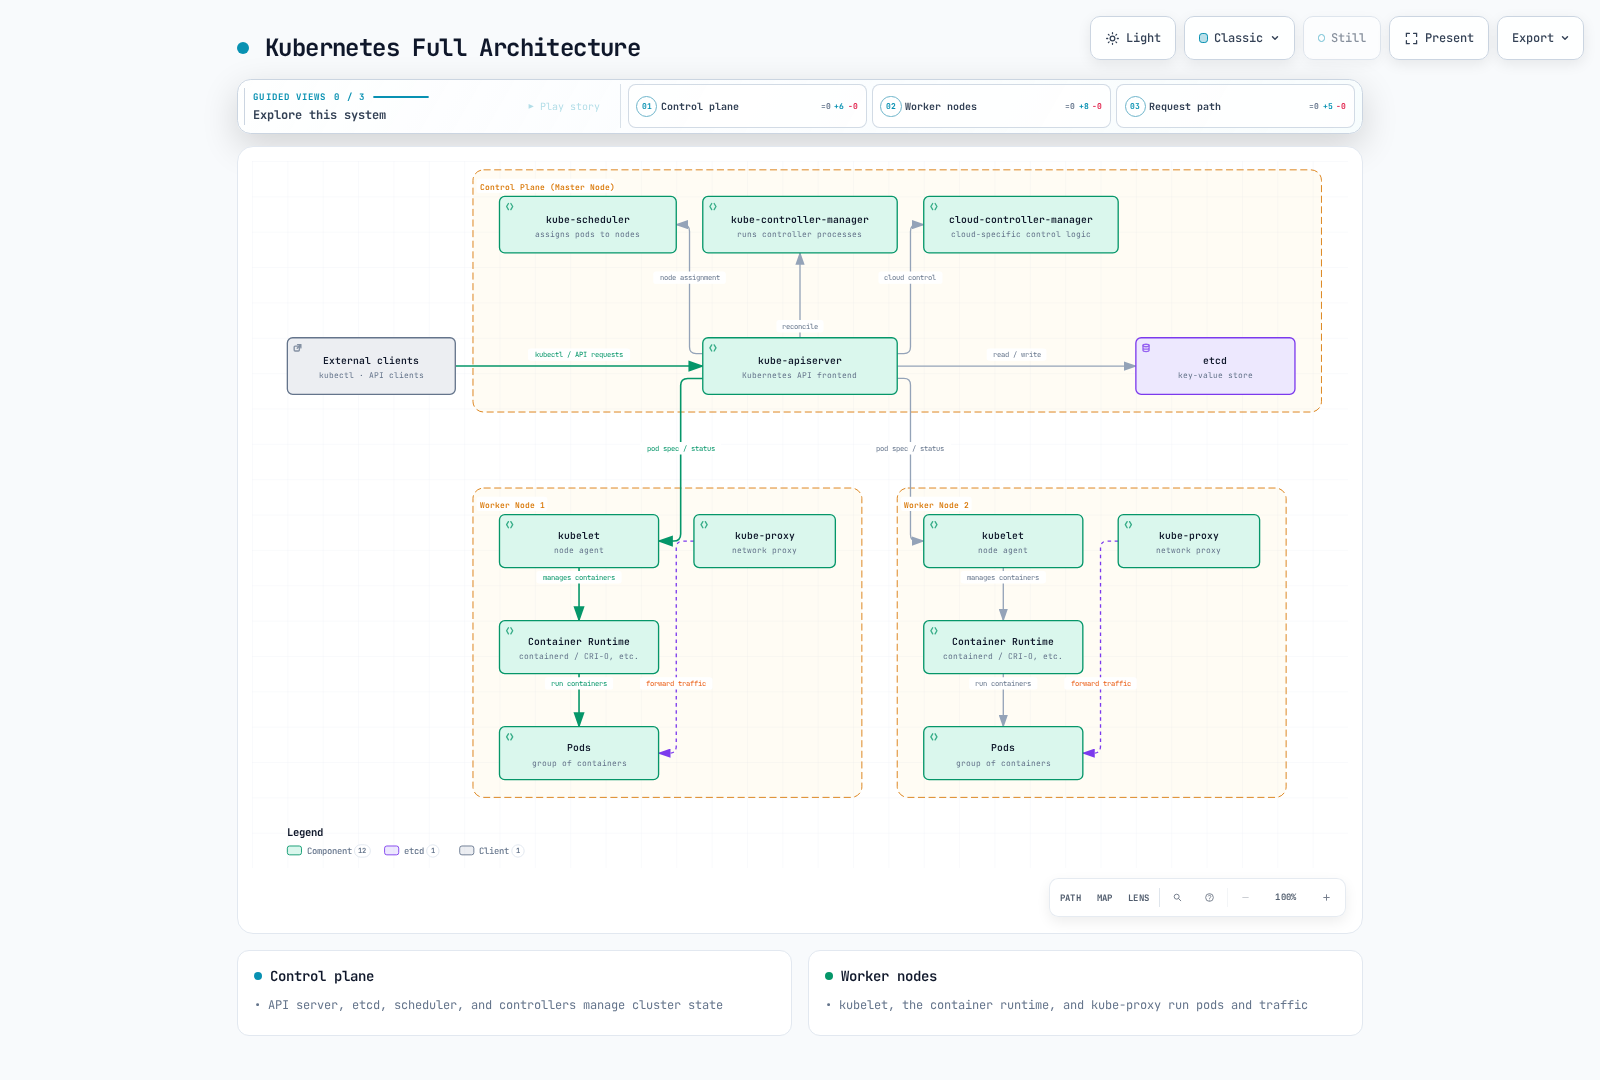The height and width of the screenshot is (1080, 1600).
Task: Play the guided story
Action: tap(564, 106)
